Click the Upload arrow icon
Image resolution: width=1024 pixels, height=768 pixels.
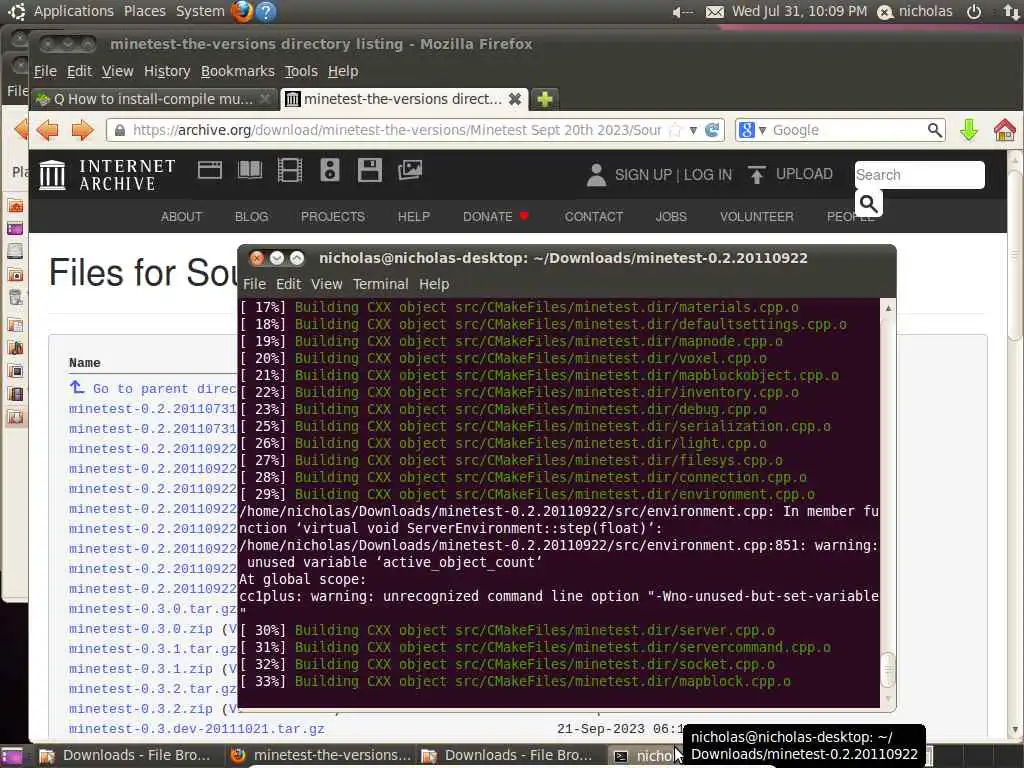[x=756, y=175]
